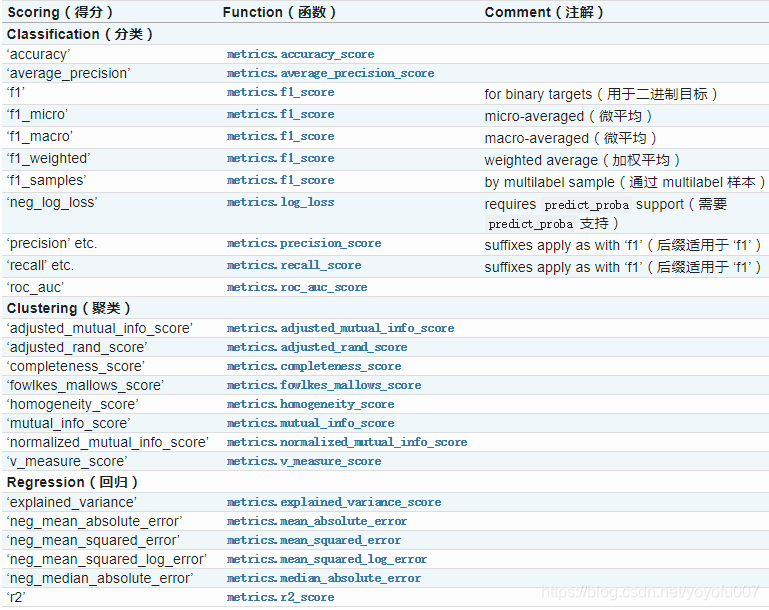Select the 'completeness_score' scoring cell
The height and width of the screenshot is (610, 769).
click(76, 366)
